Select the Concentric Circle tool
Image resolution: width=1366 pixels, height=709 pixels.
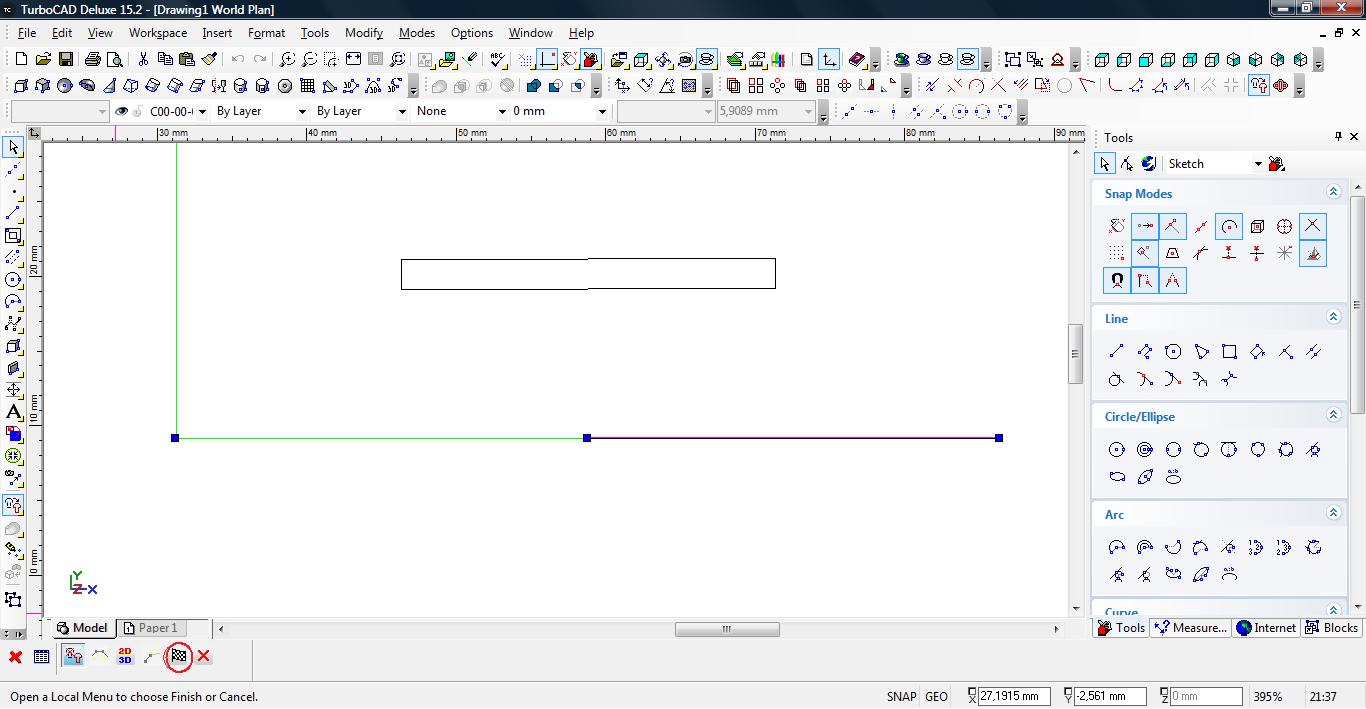(1145, 449)
